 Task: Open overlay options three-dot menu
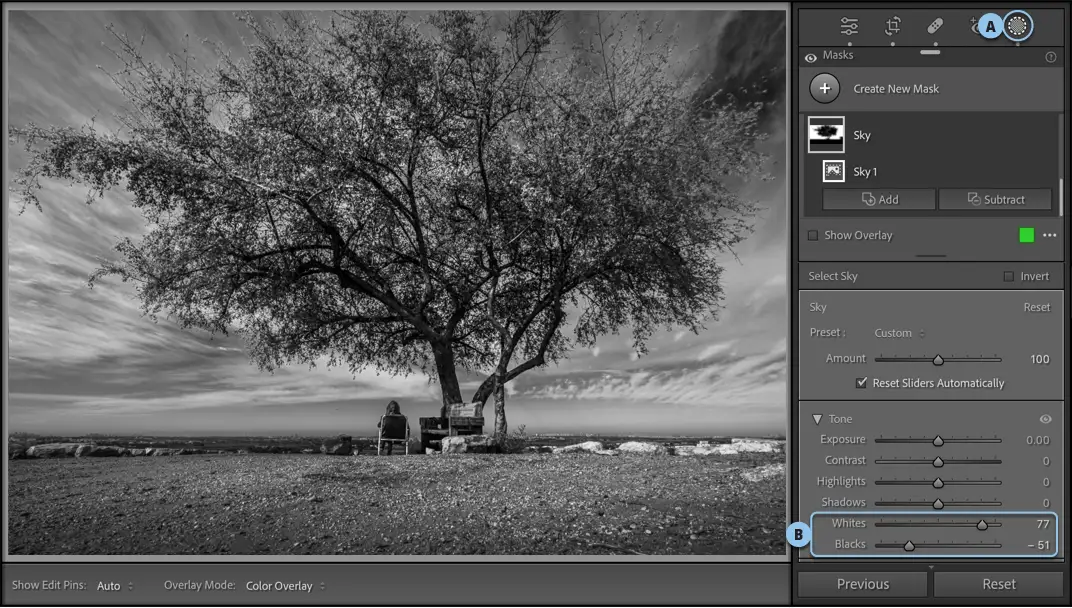tap(1049, 235)
